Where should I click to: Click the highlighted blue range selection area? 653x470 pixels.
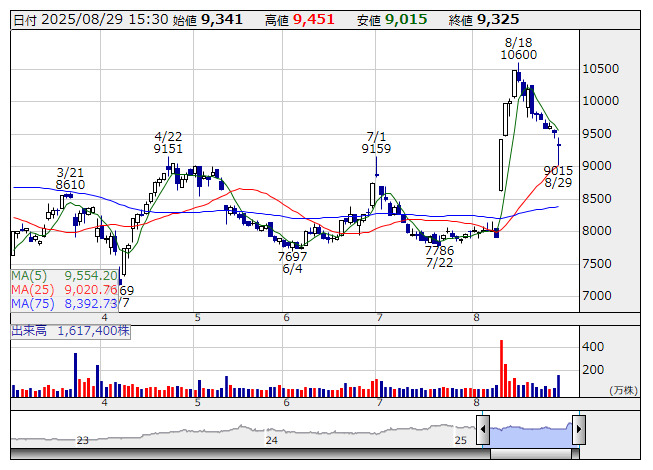(x=530, y=431)
